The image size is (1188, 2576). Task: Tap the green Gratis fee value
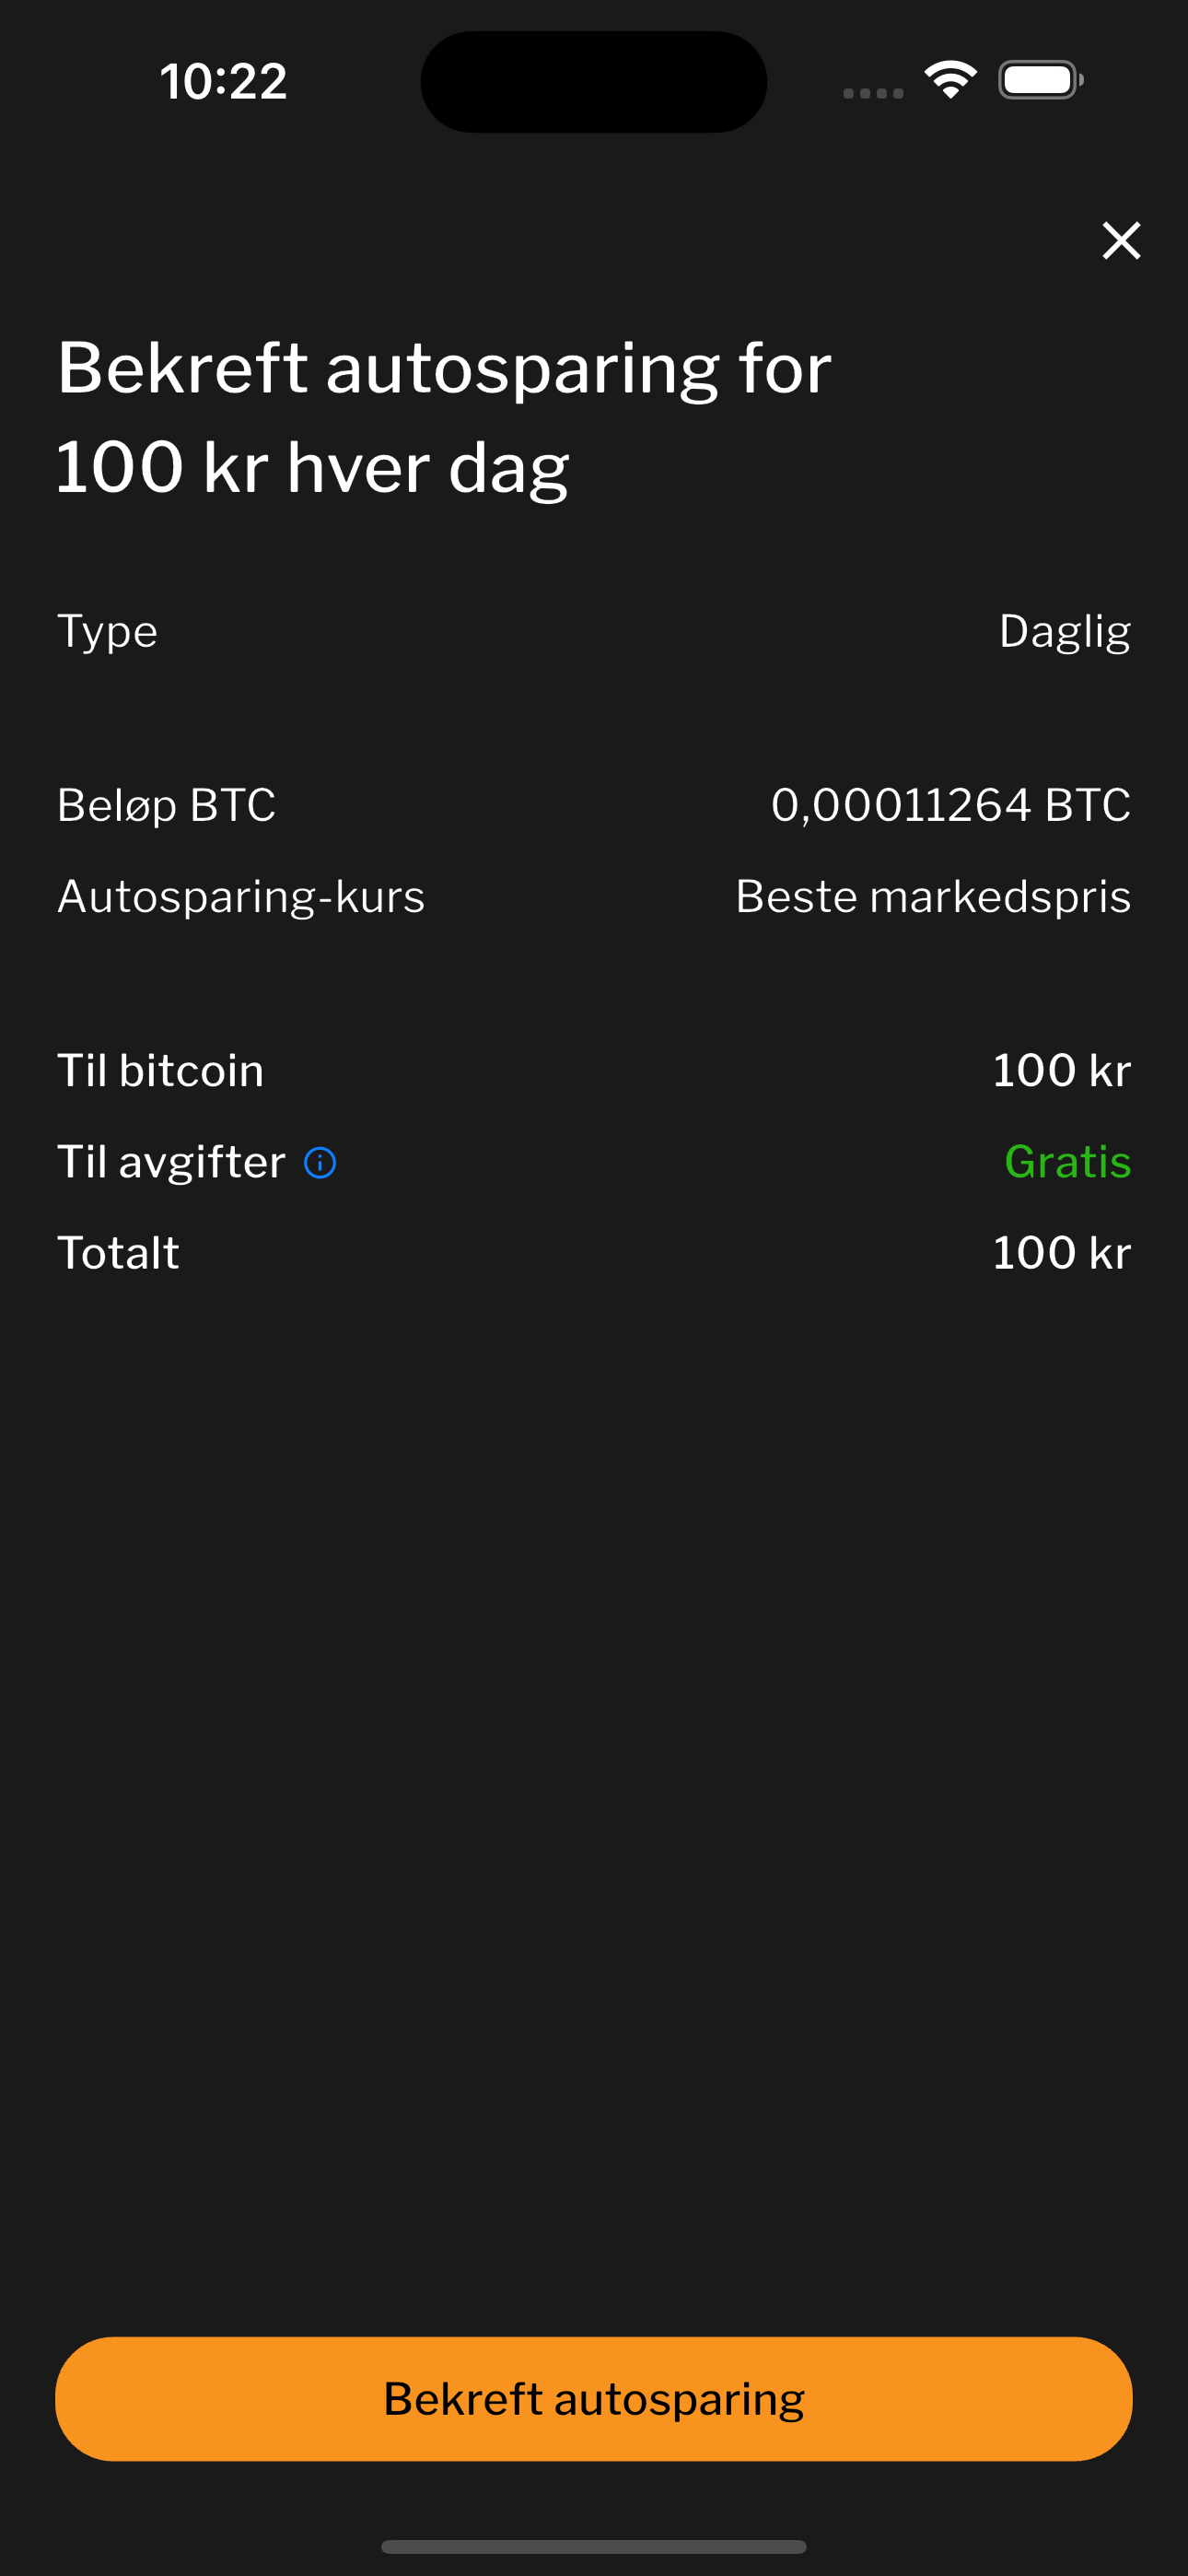point(1067,1162)
